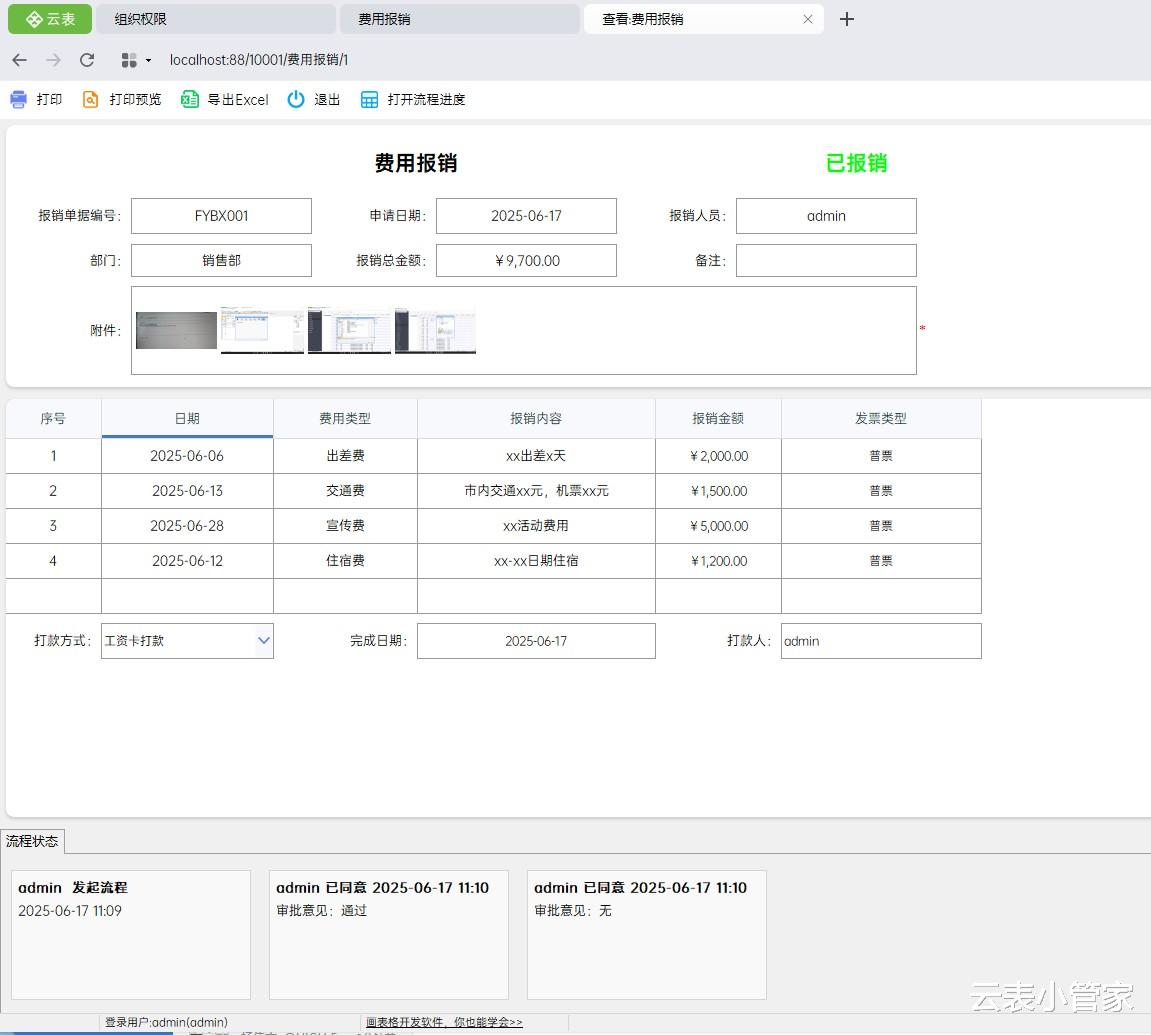Viewport: 1151px width, 1035px height.
Task: Click the printer icon for 打印
Action: pyautogui.click(x=18, y=100)
